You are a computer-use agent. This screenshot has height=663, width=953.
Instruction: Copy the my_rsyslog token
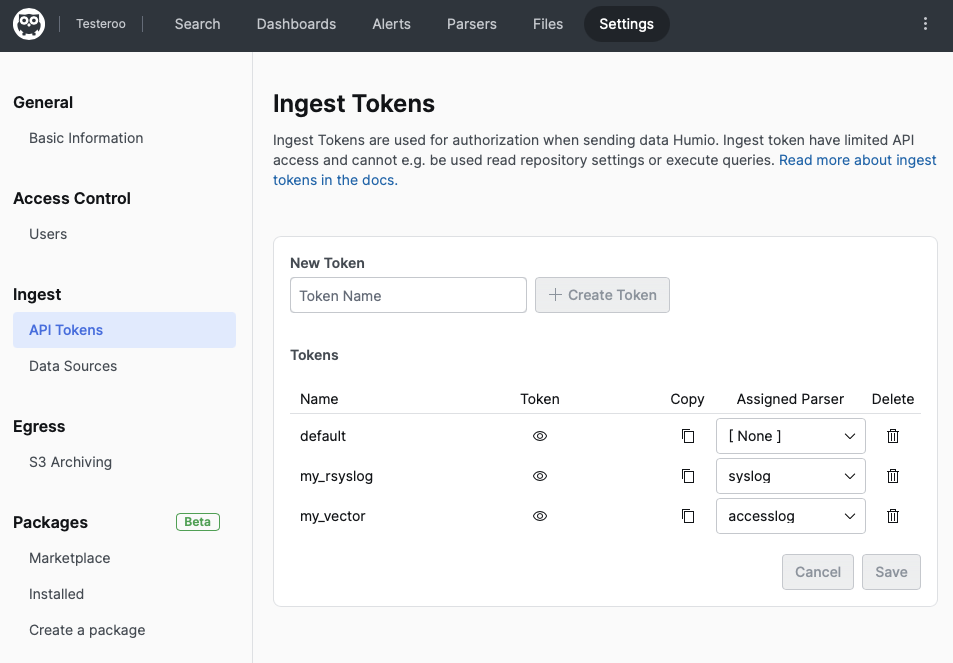(x=687, y=476)
